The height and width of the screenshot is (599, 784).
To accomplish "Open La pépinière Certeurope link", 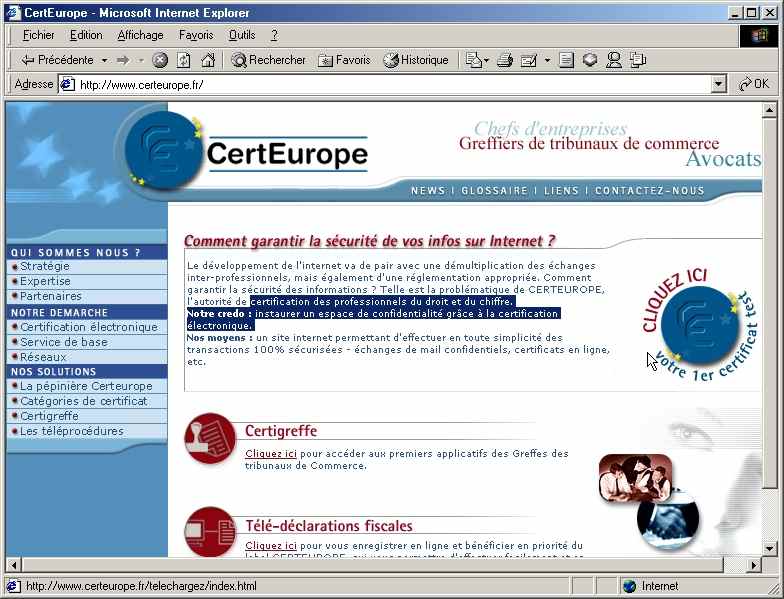I will pyautogui.click(x=86, y=386).
